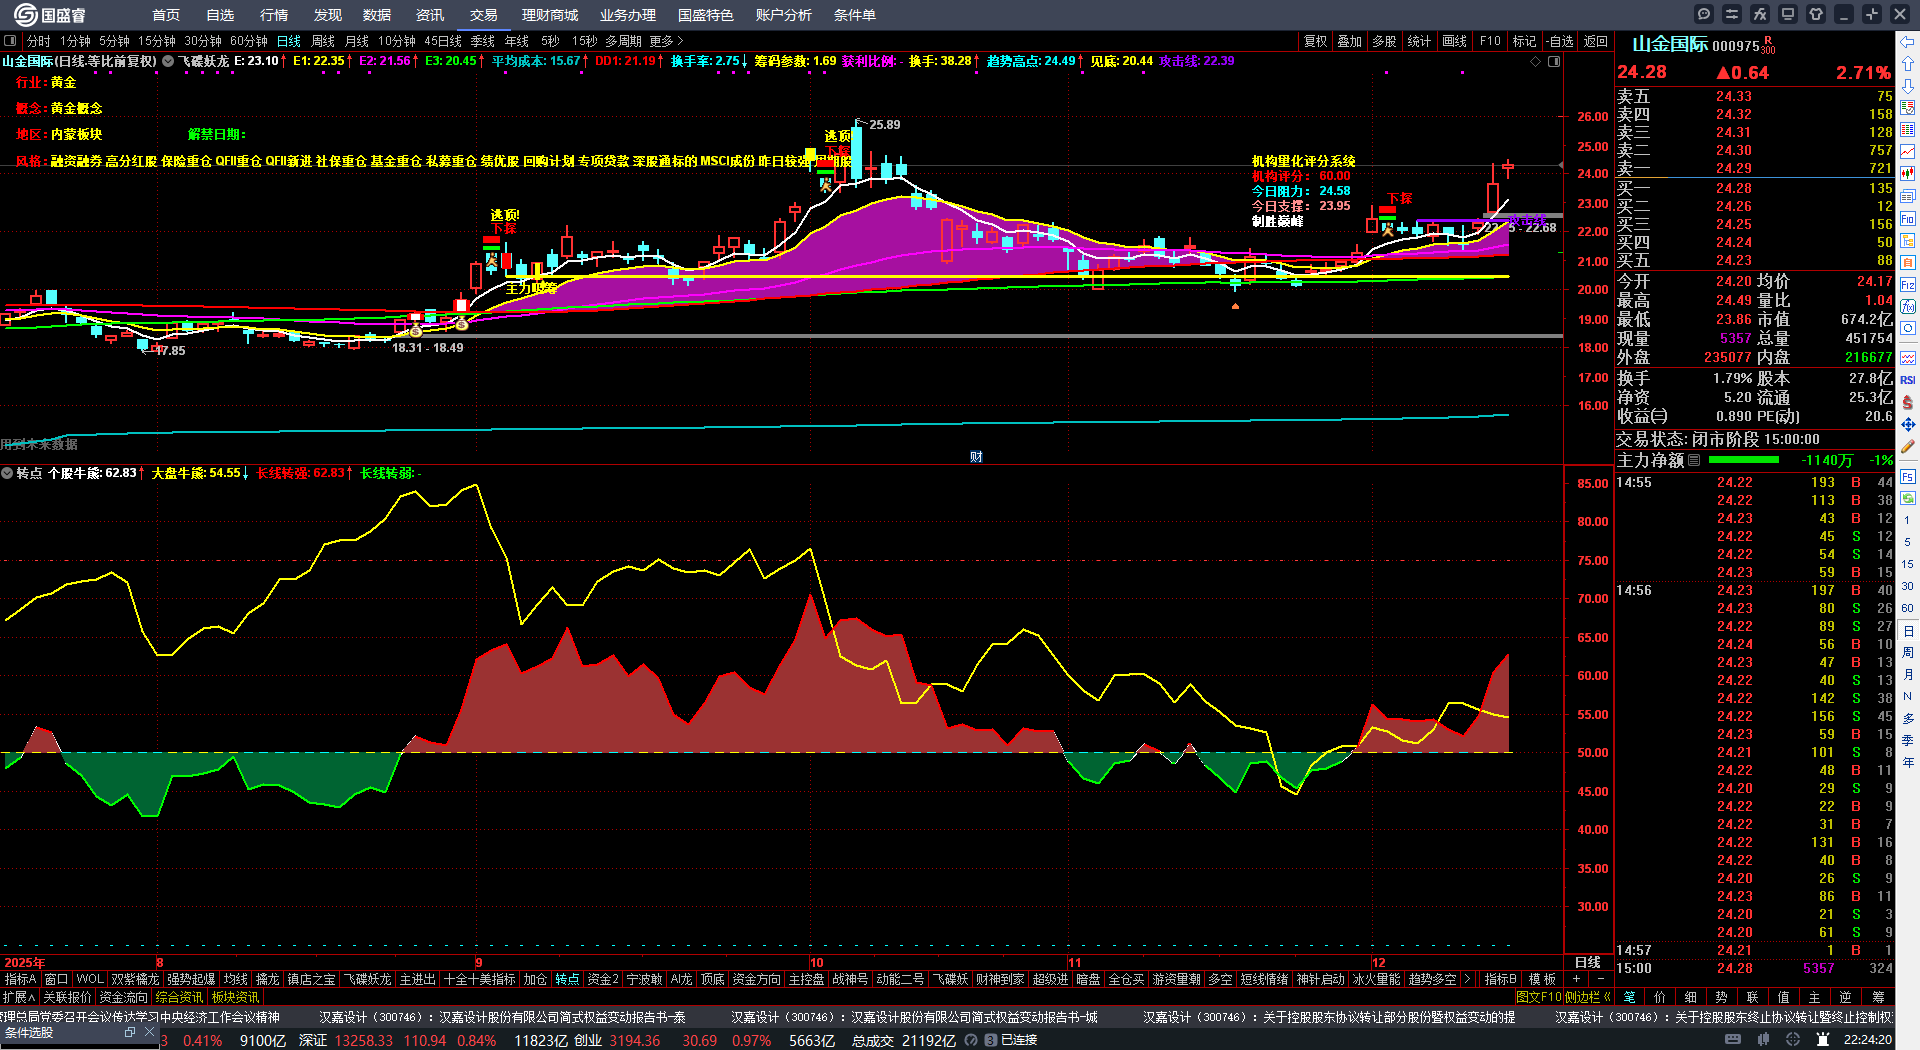Switch chart to 分时 view
The image size is (1920, 1050).
point(39,41)
